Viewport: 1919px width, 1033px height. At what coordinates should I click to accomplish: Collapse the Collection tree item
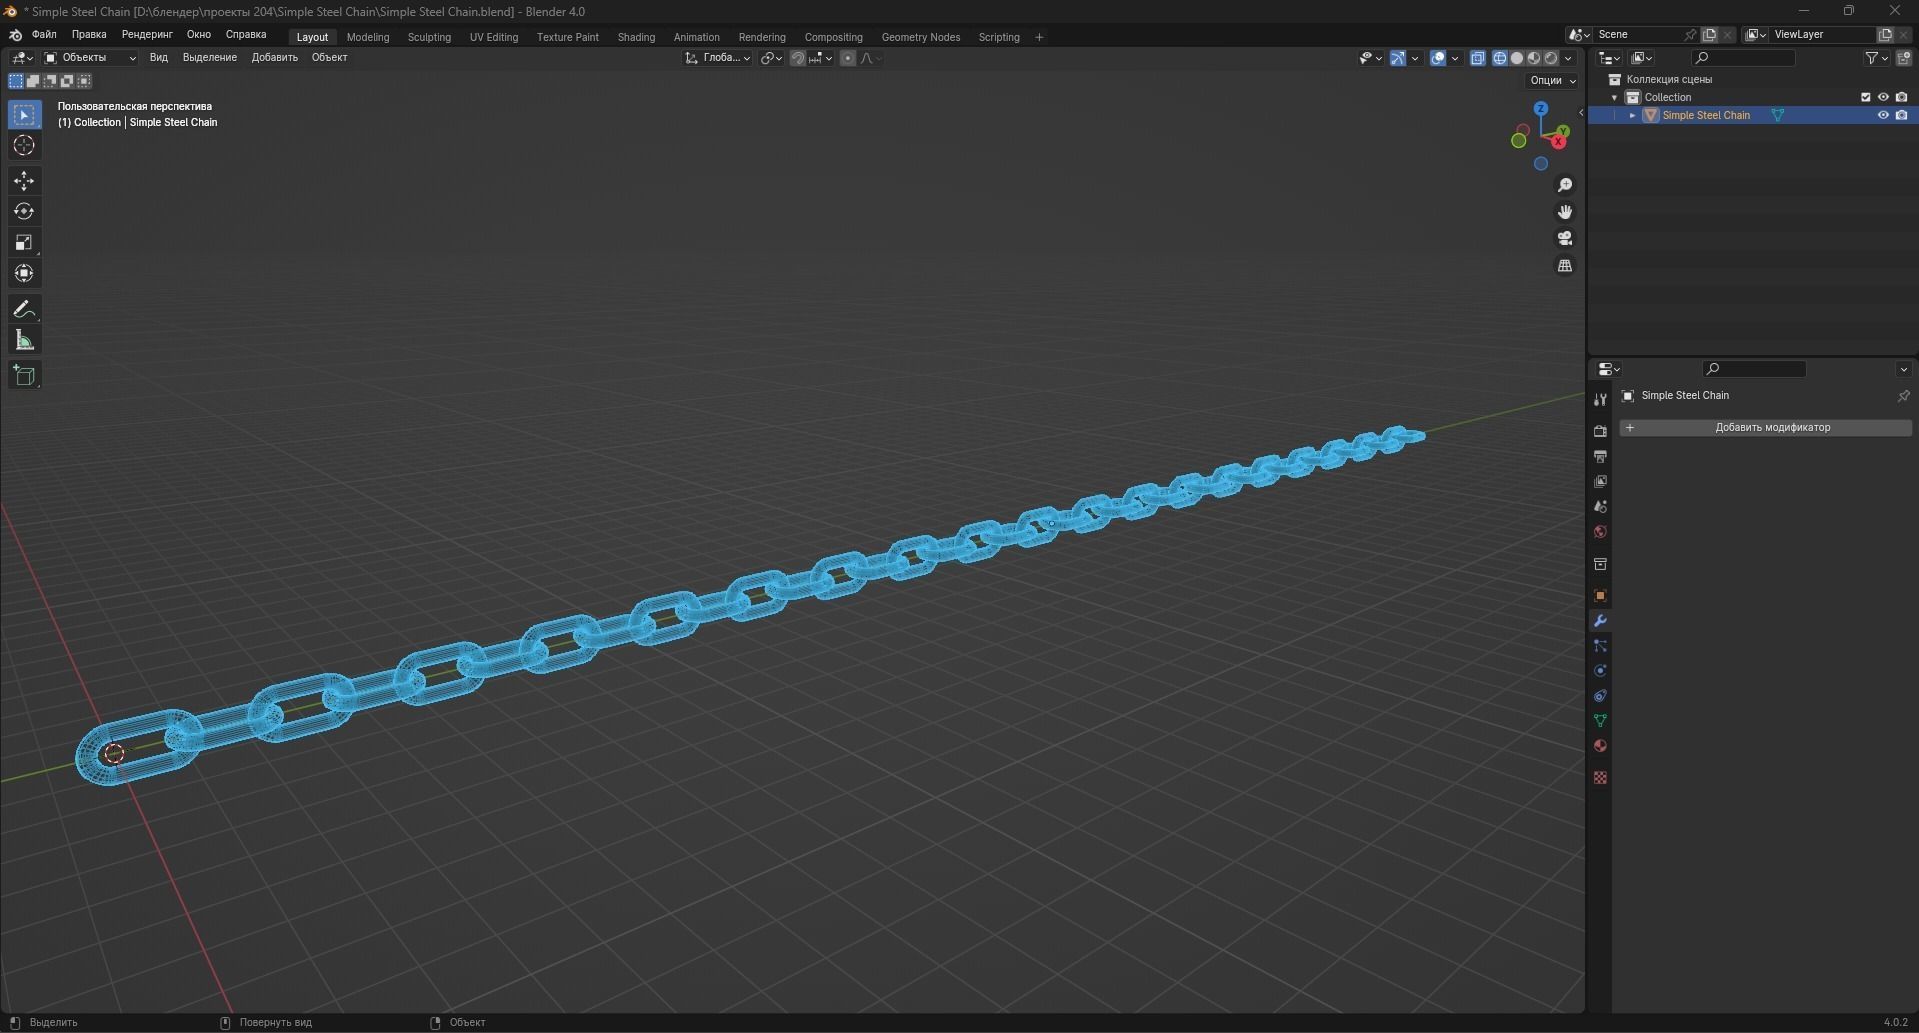point(1614,97)
